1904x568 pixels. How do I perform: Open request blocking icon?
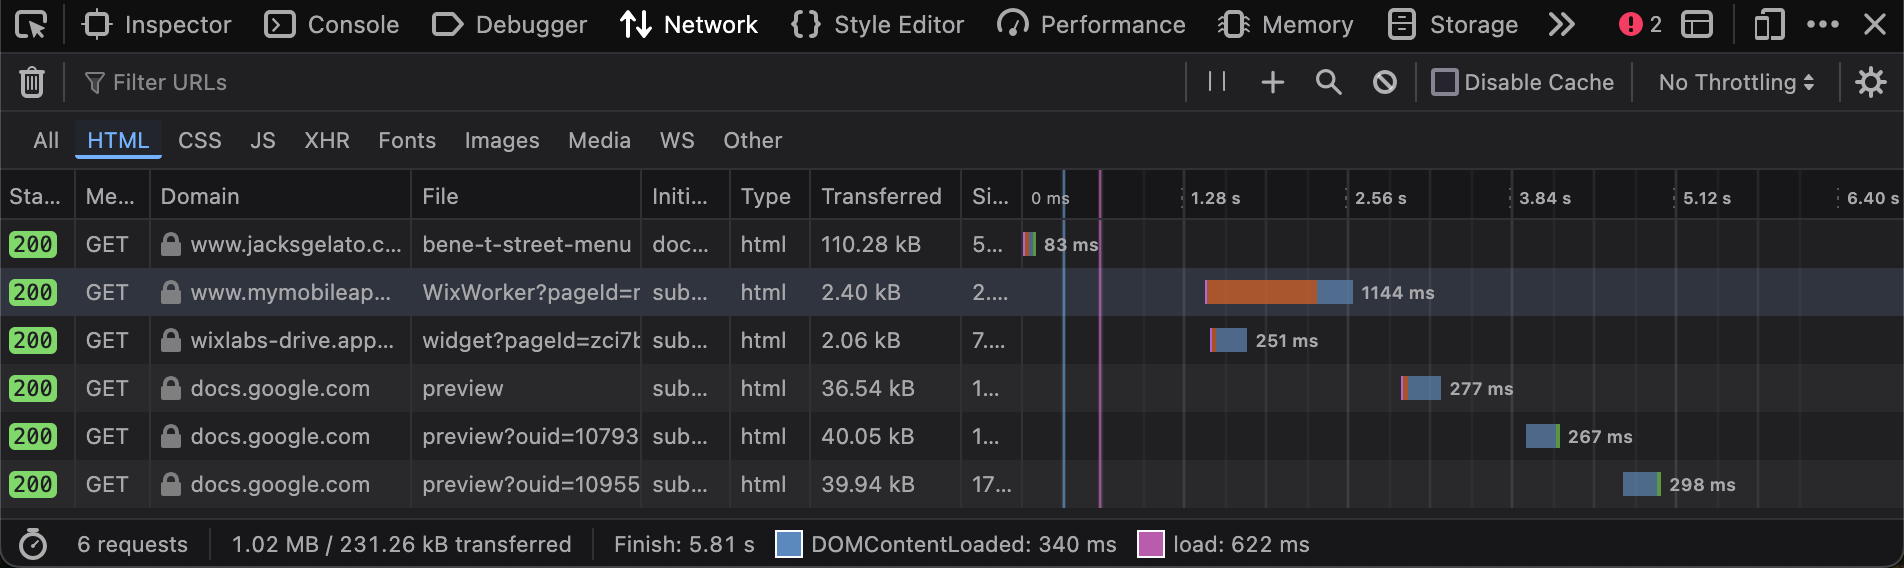click(x=1384, y=82)
